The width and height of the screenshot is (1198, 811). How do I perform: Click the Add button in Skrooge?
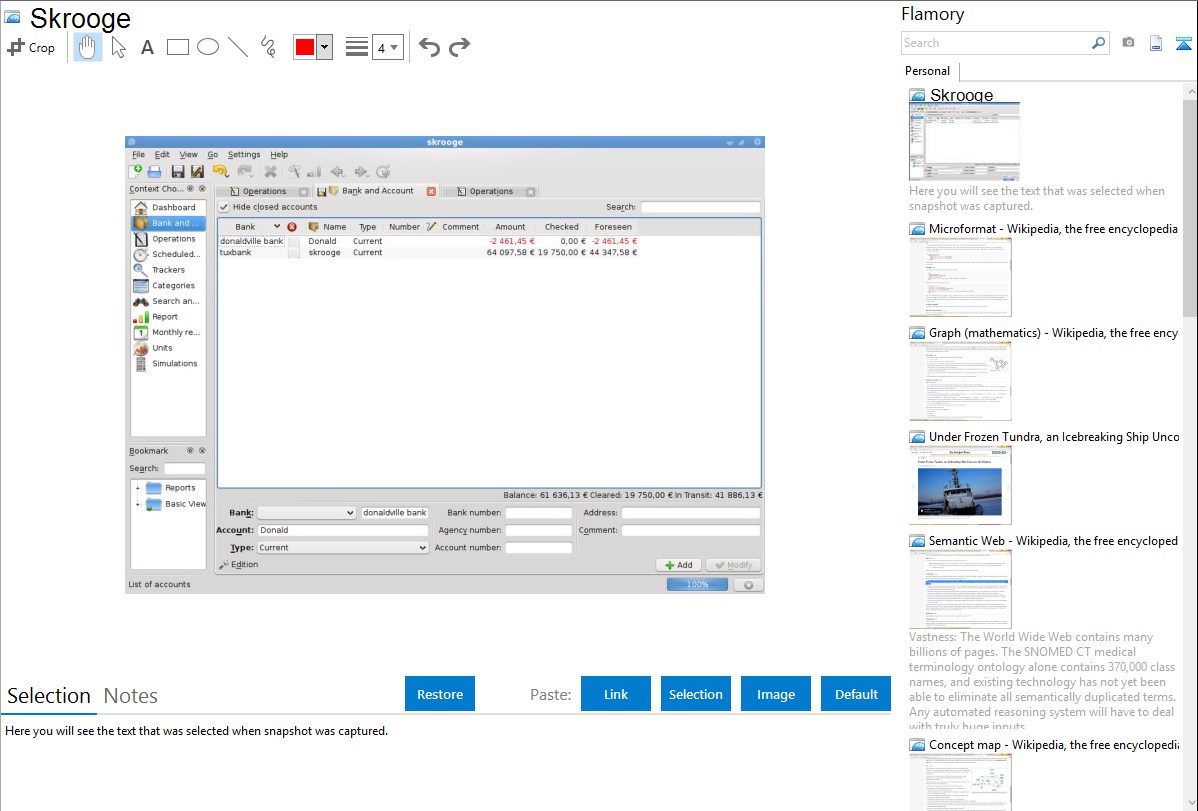[x=678, y=565]
